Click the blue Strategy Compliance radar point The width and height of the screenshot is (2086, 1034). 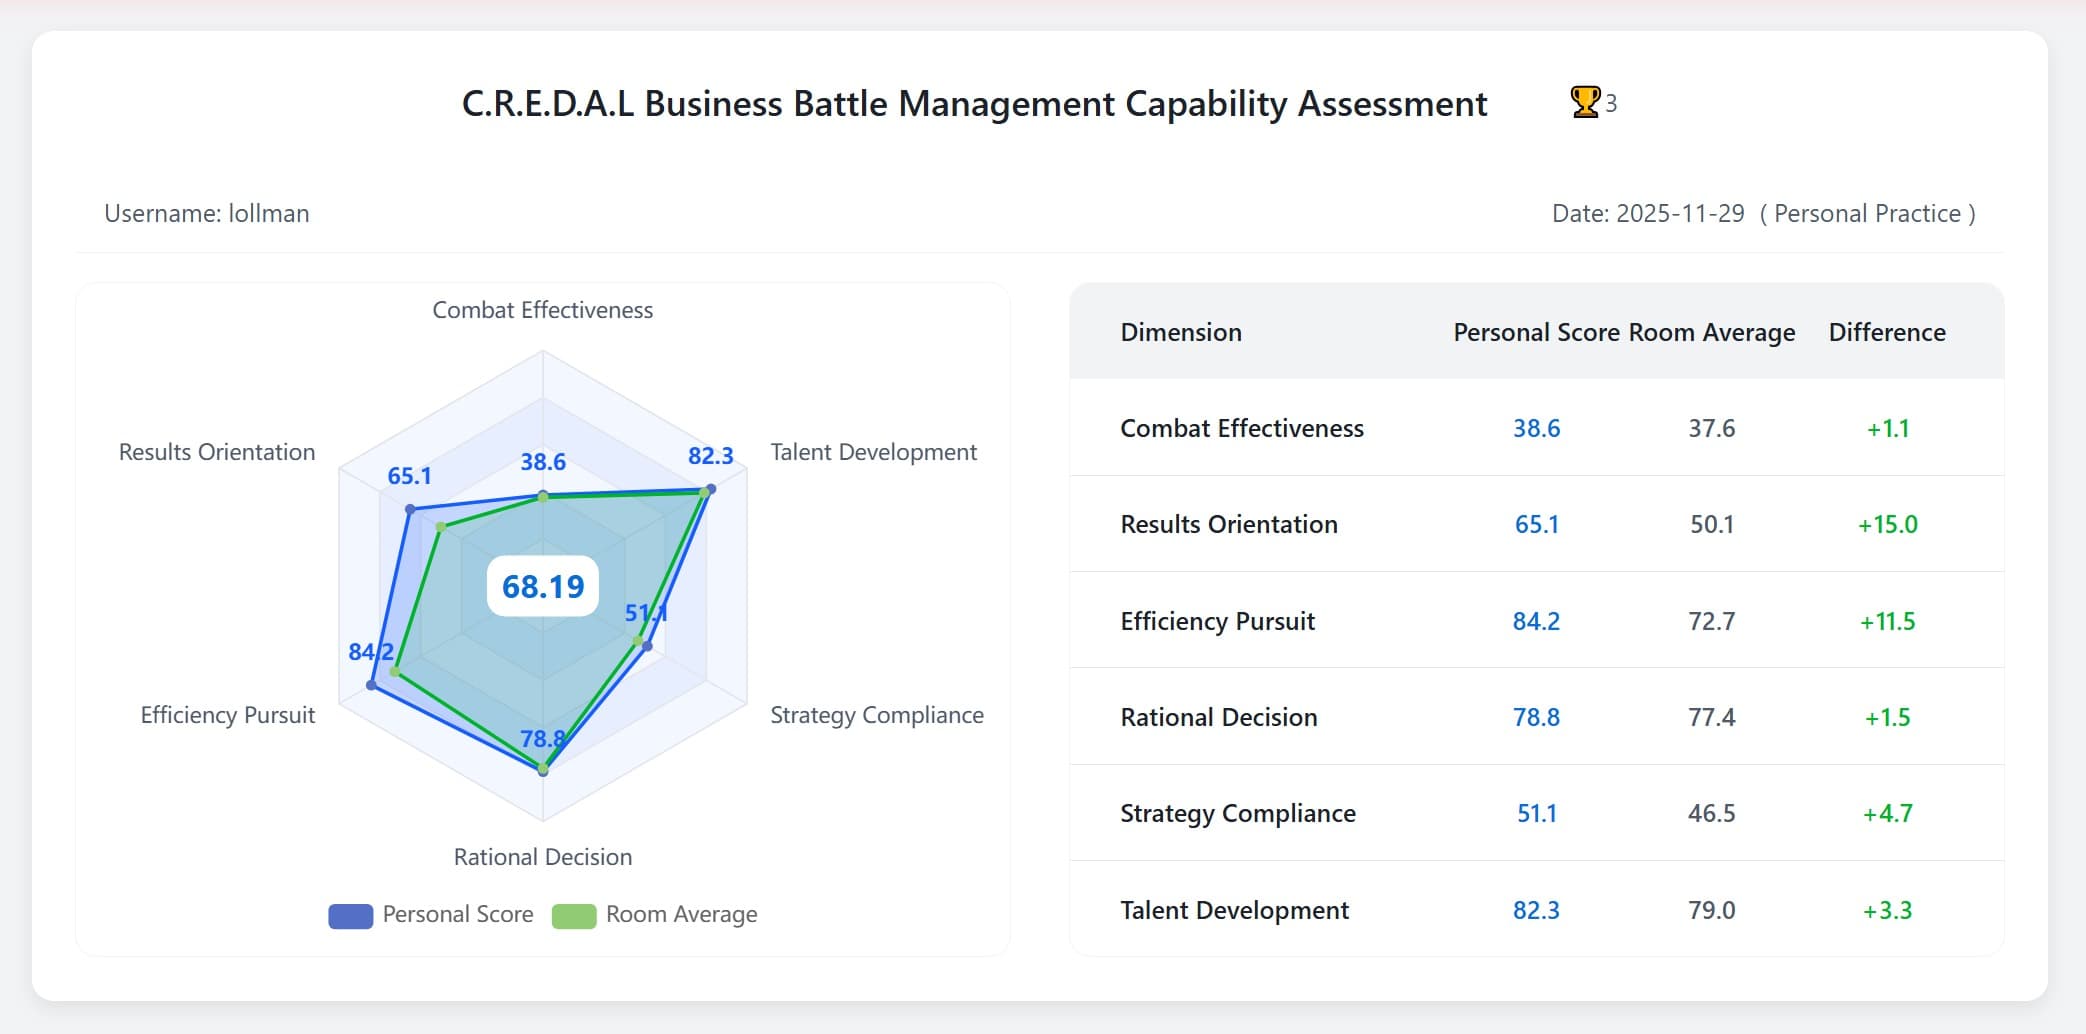pos(647,646)
